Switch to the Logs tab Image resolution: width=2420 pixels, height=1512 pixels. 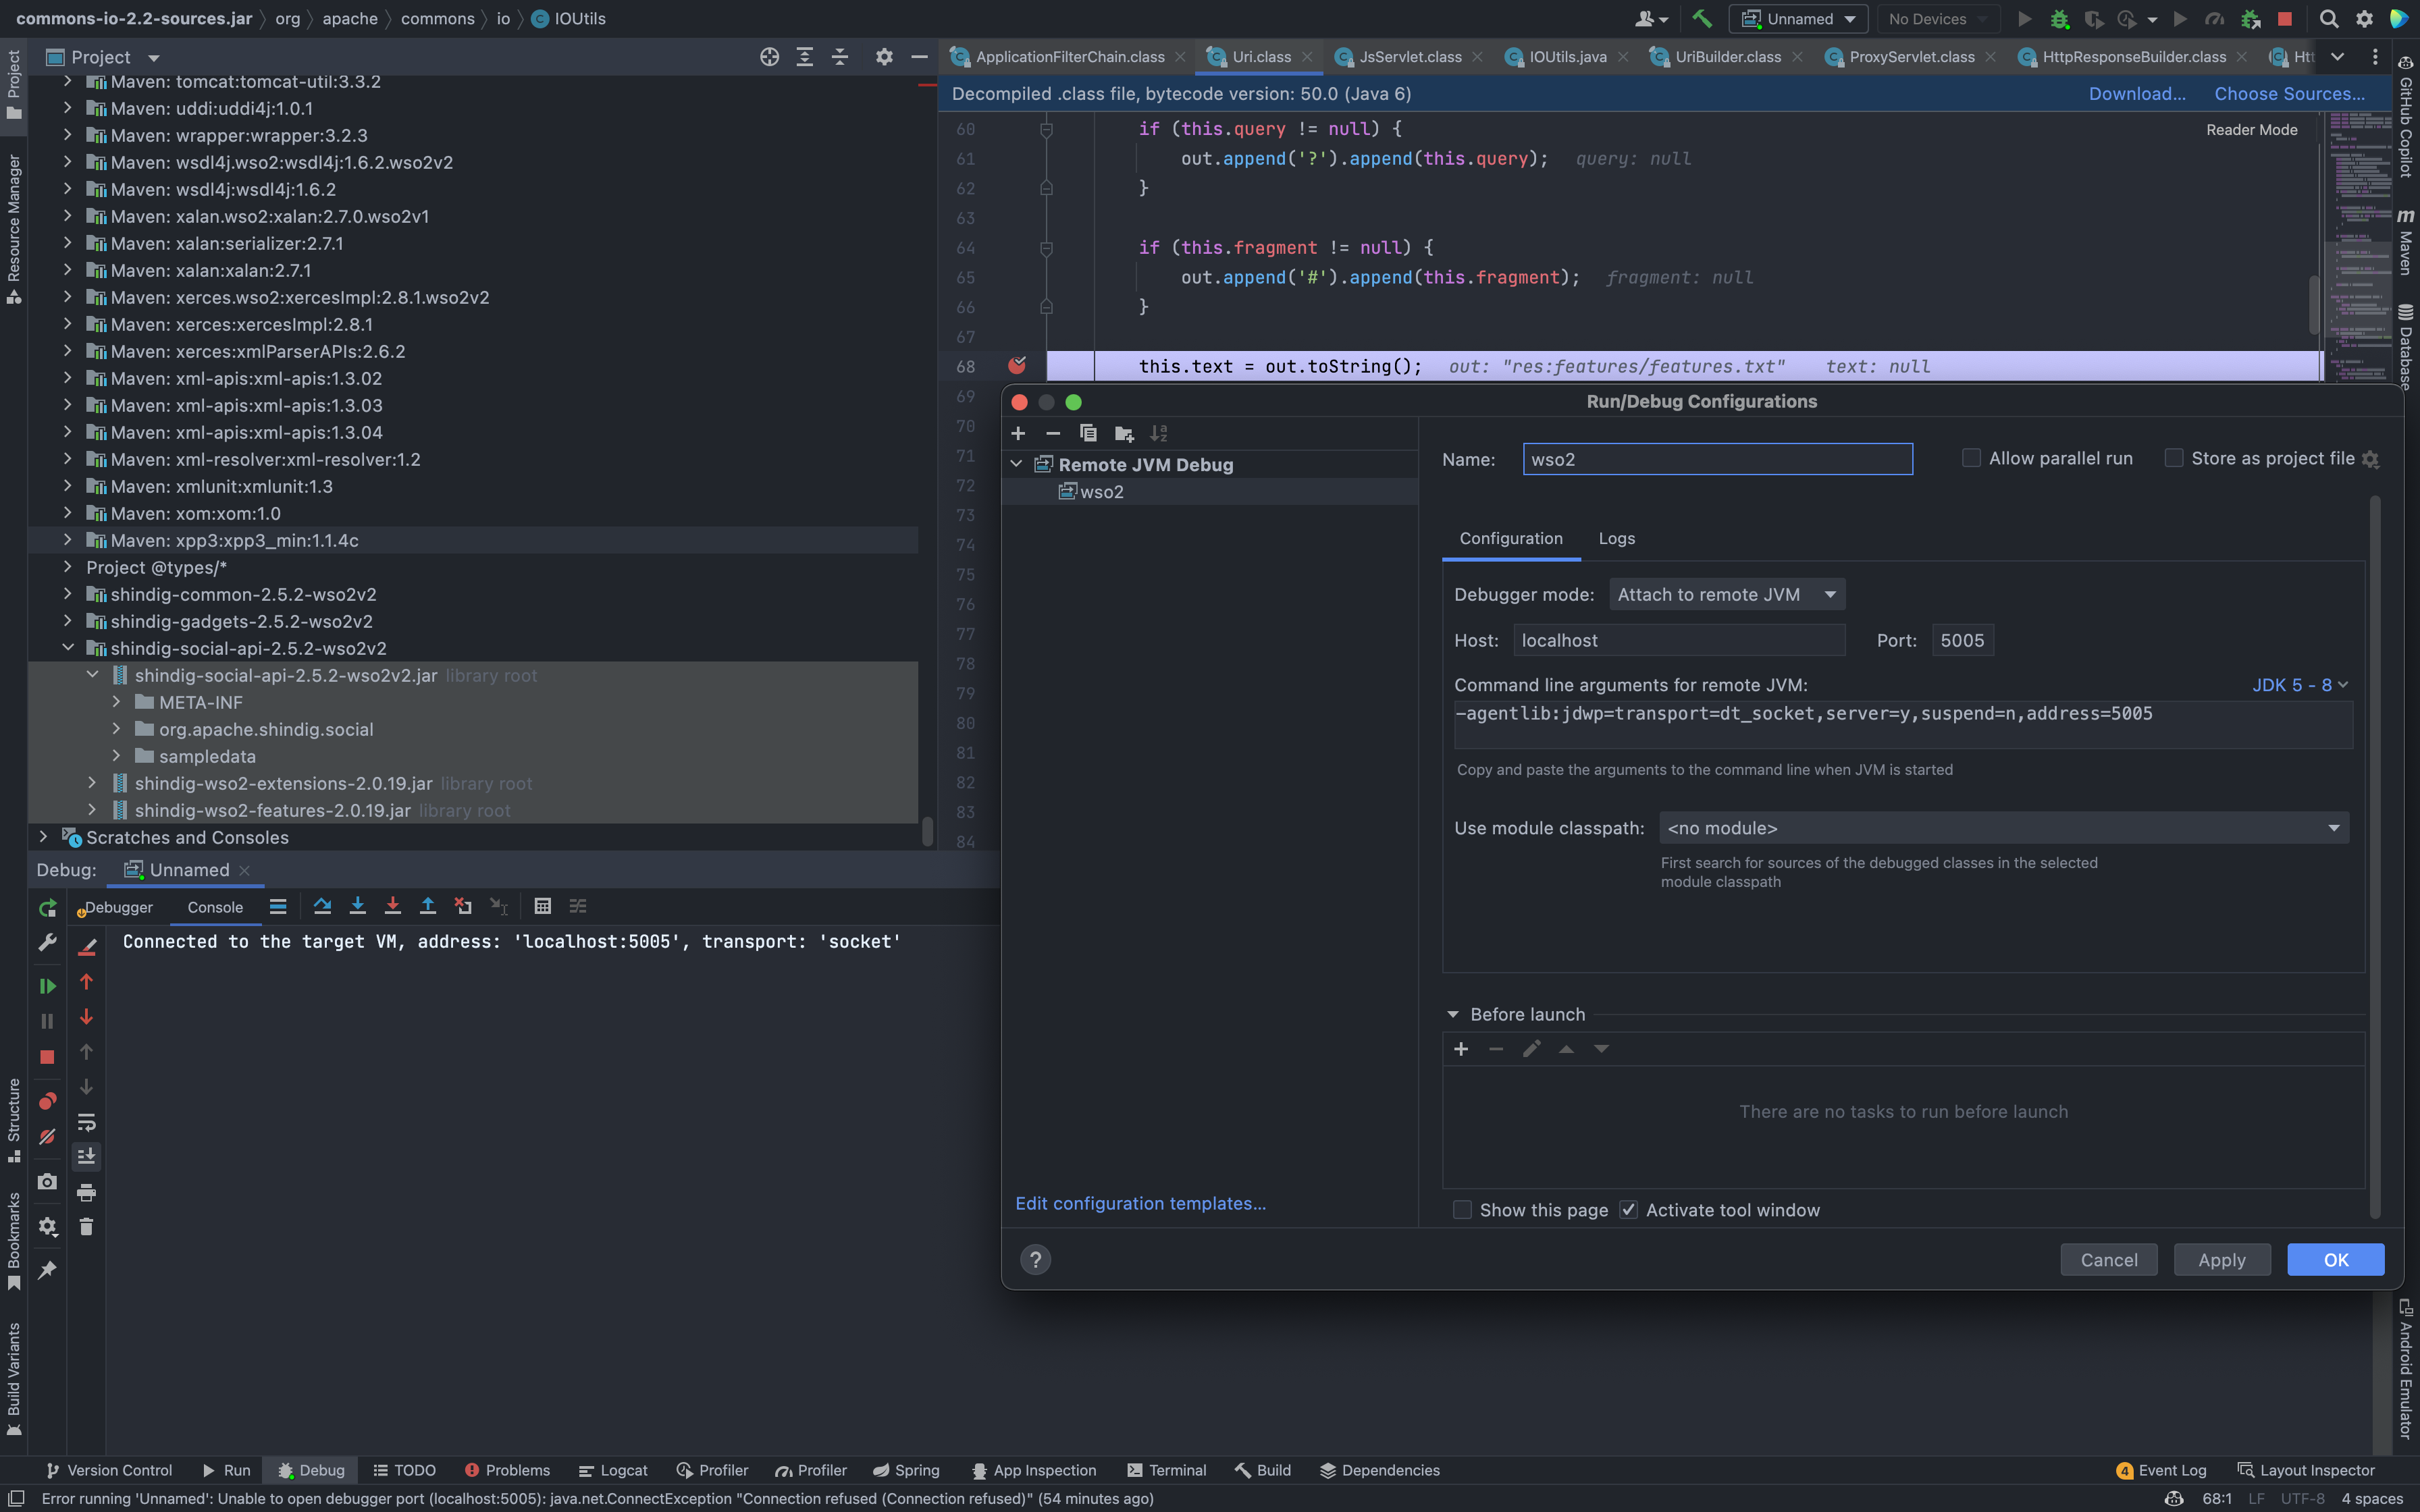tap(1616, 538)
